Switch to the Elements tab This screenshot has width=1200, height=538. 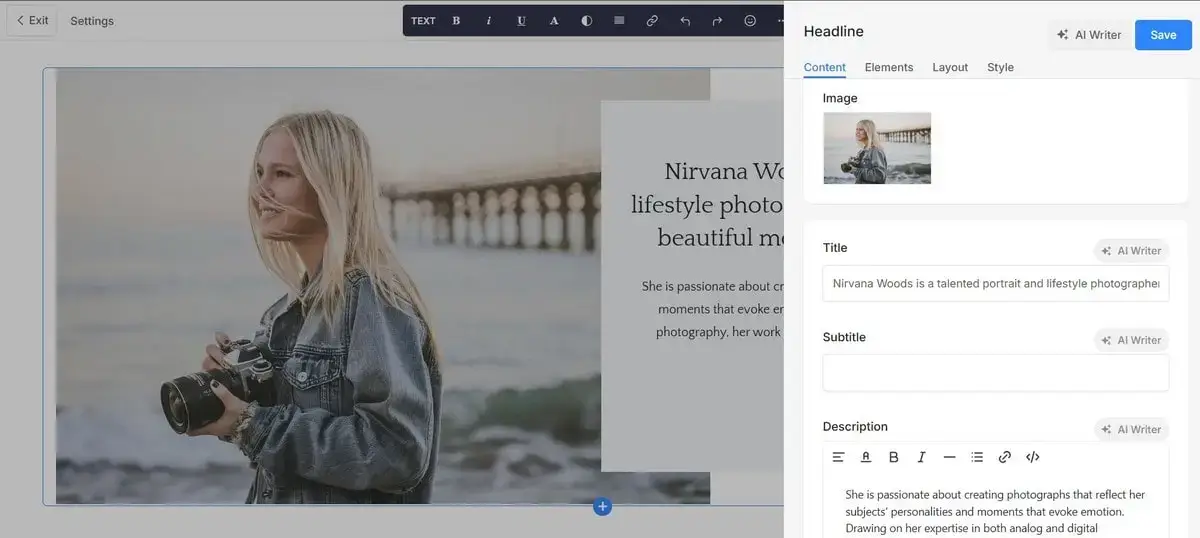(x=889, y=67)
